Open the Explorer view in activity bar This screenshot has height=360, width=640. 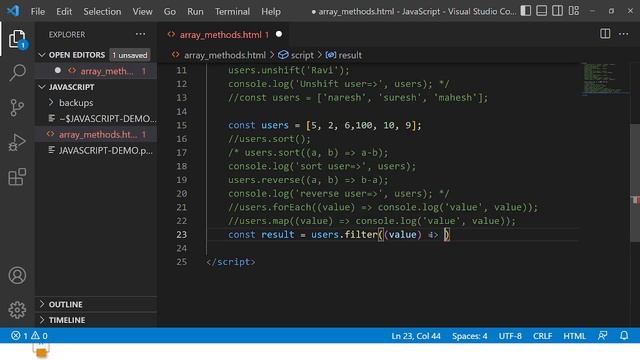click(17, 39)
